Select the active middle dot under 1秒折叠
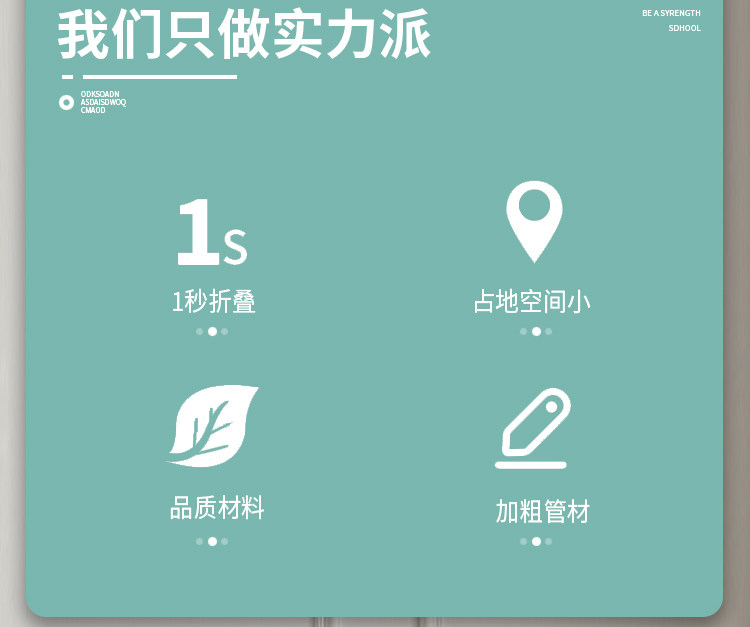This screenshot has height=627, width=750. click(x=212, y=331)
